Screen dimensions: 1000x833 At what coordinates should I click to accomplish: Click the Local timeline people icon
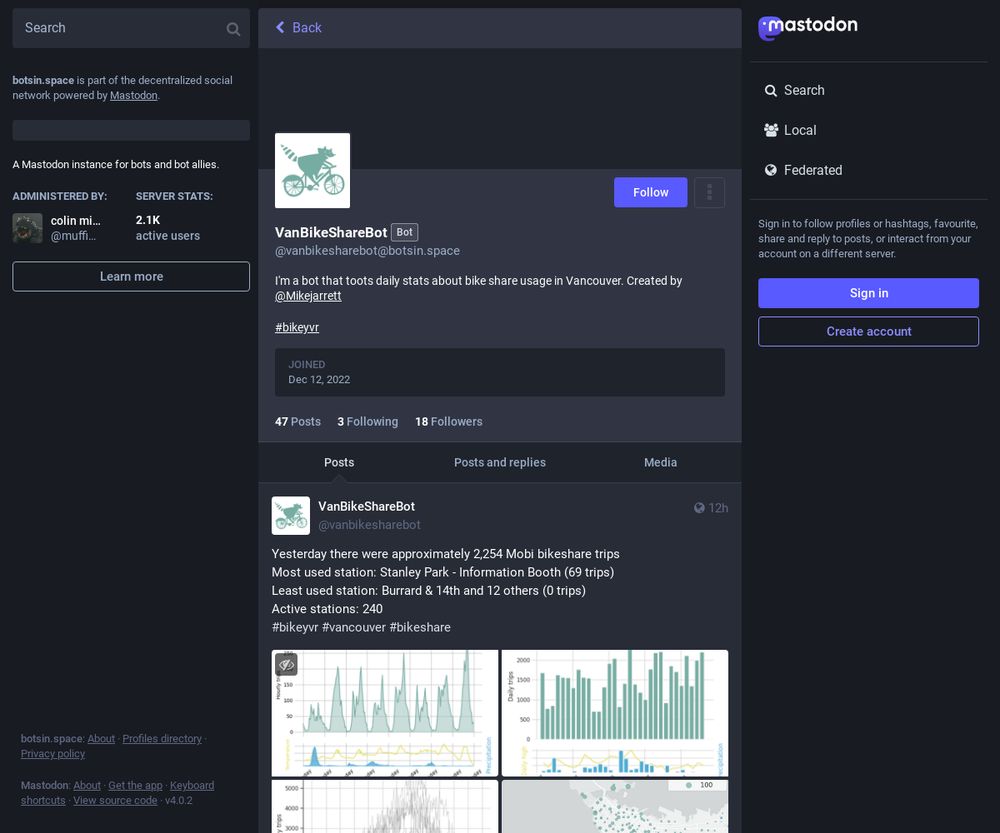[770, 130]
